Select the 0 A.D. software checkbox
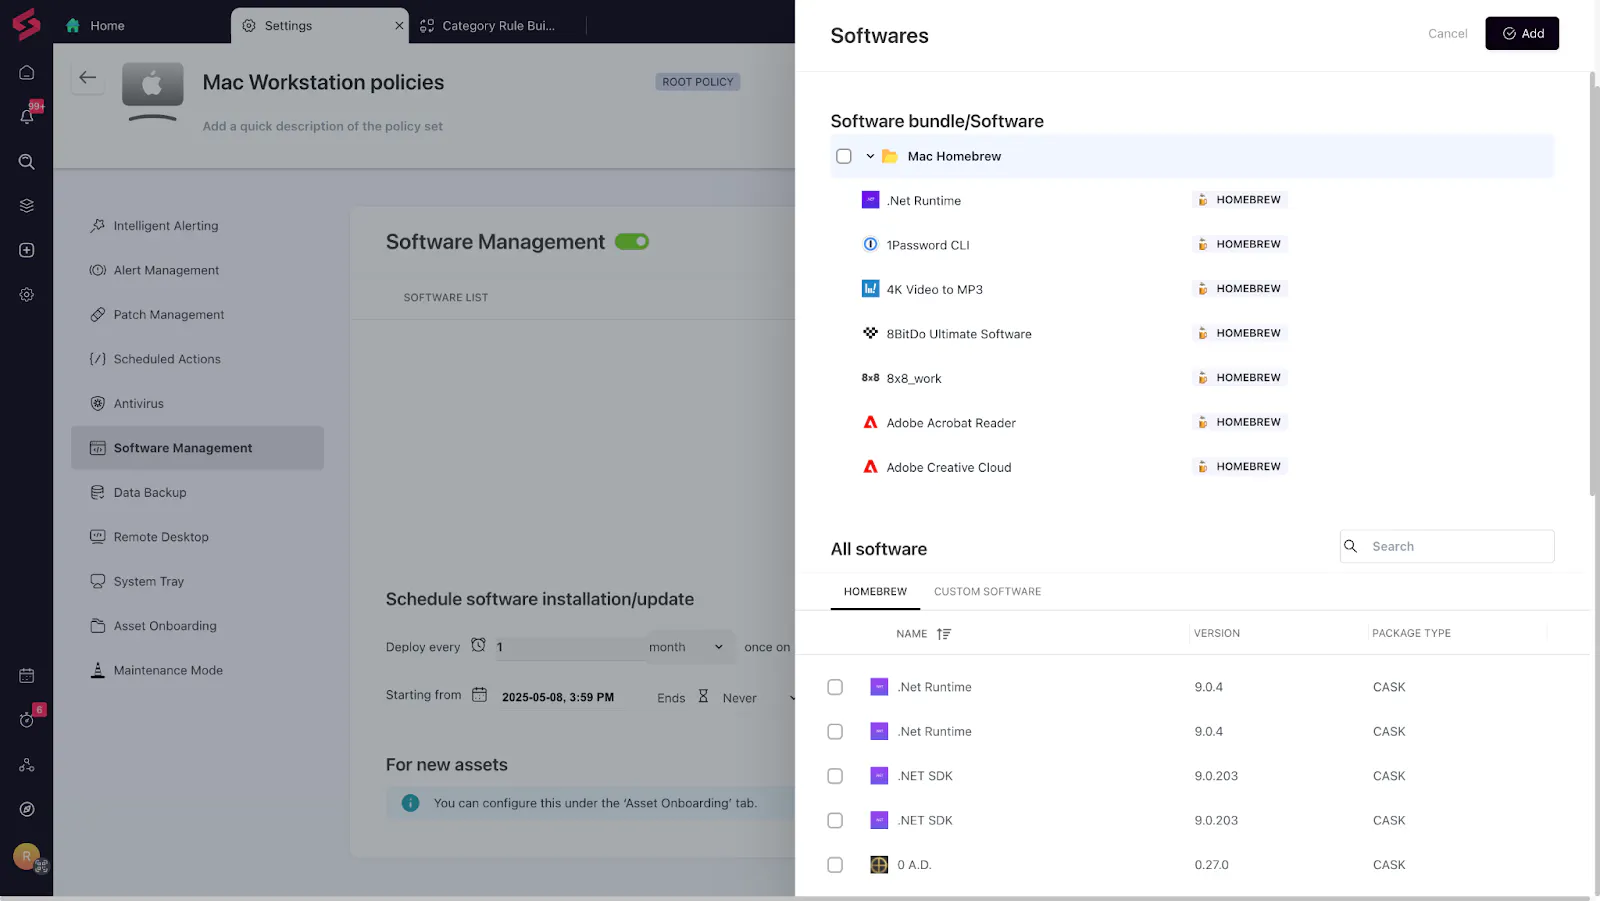This screenshot has width=1600, height=901. tap(835, 865)
